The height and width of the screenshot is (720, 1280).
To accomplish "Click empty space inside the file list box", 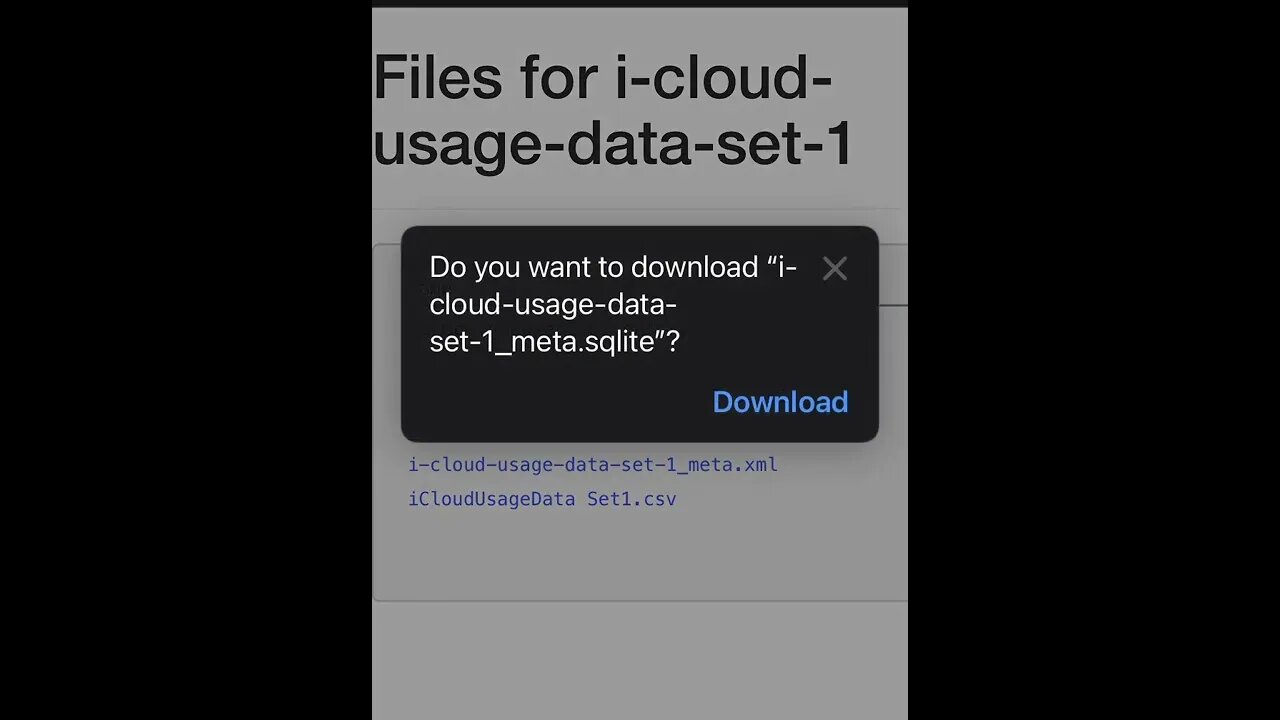I will (x=640, y=555).
